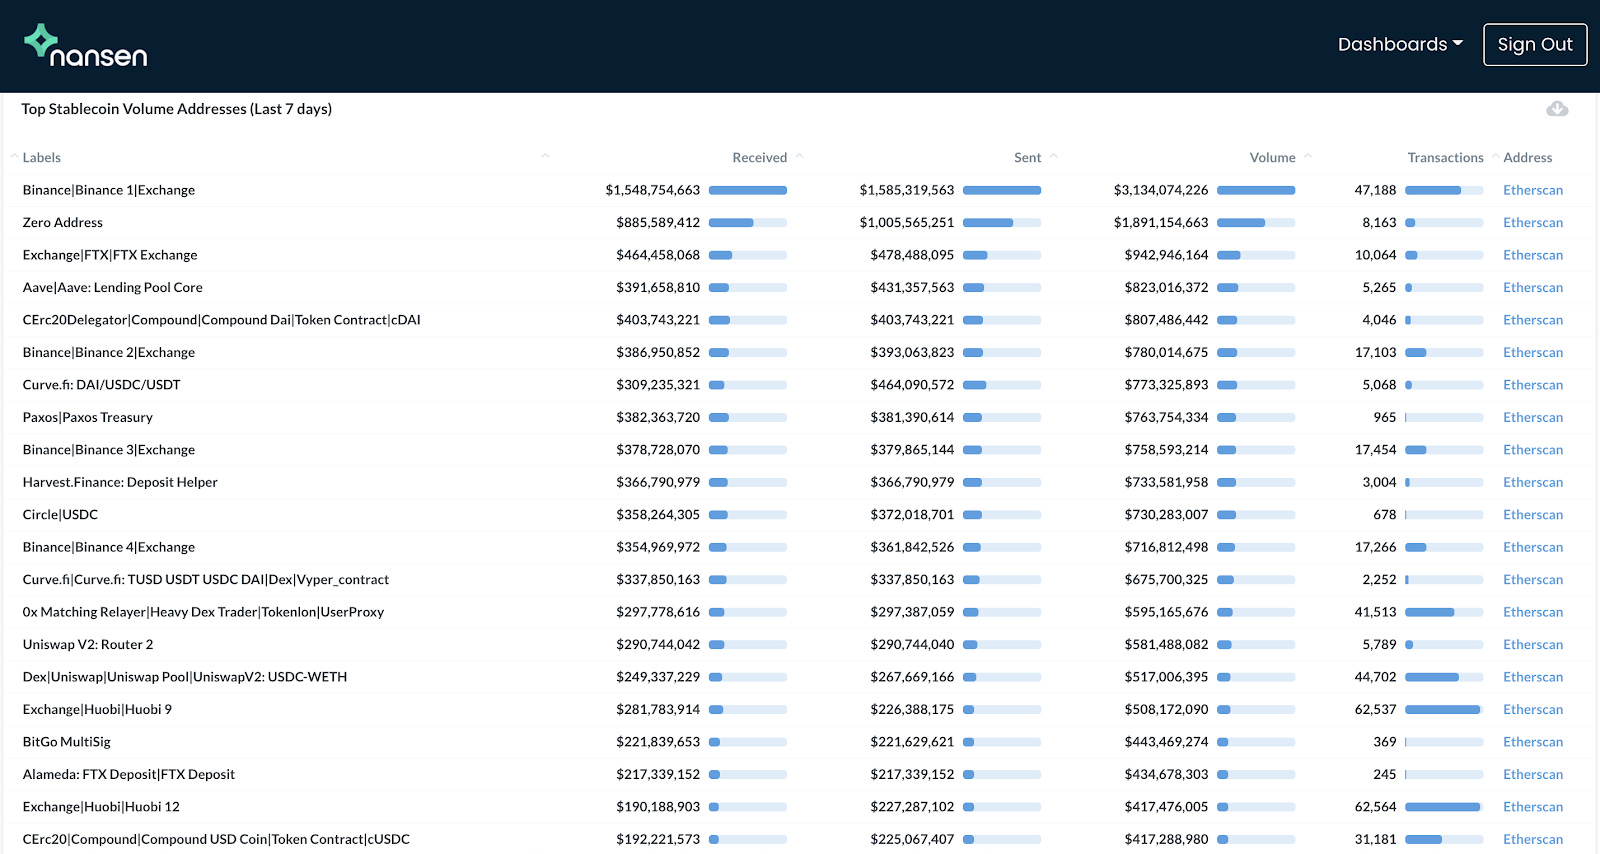Open Etherscan link for Binance 3
This screenshot has height=854, width=1600.
pyautogui.click(x=1533, y=450)
